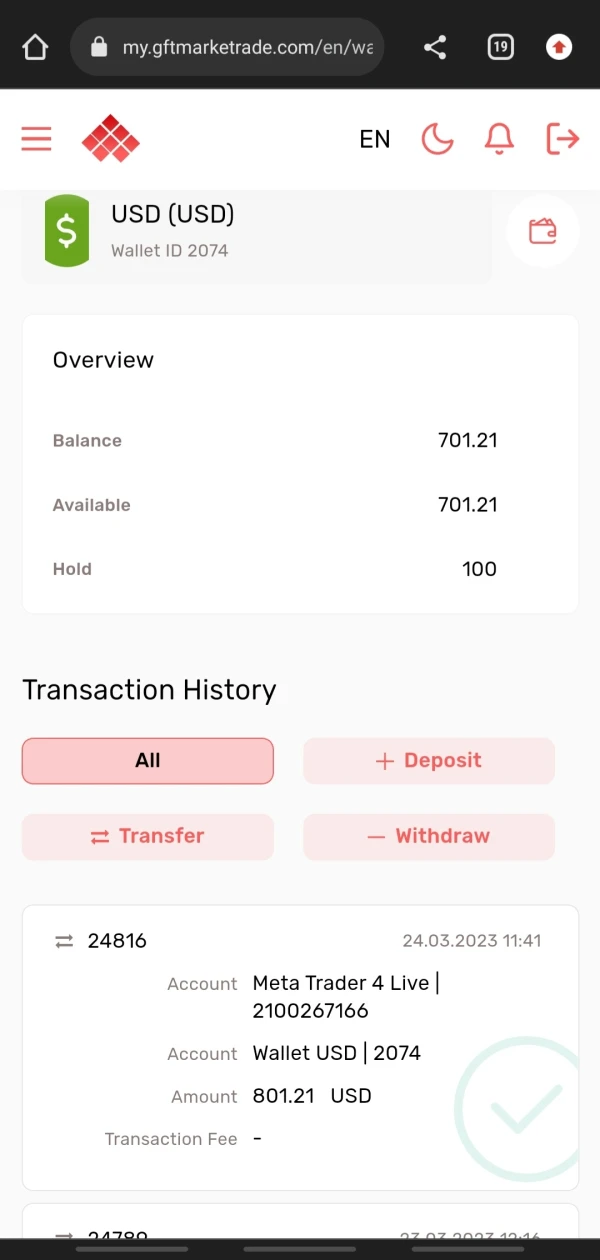Select the All transactions filter
The width and height of the screenshot is (600, 1260).
148,761
